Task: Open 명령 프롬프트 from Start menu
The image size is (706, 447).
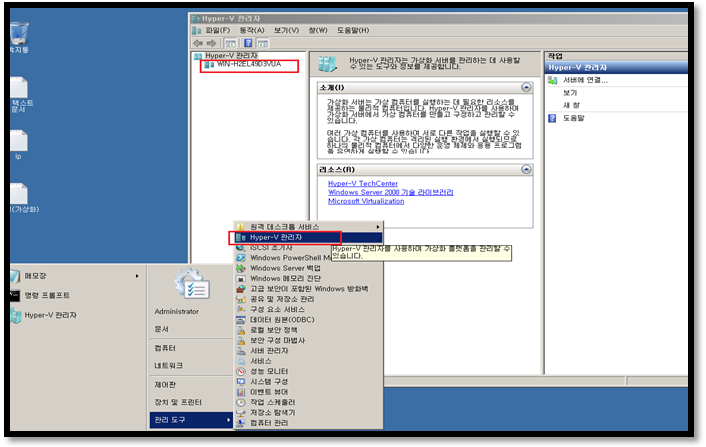Action: (x=47, y=296)
